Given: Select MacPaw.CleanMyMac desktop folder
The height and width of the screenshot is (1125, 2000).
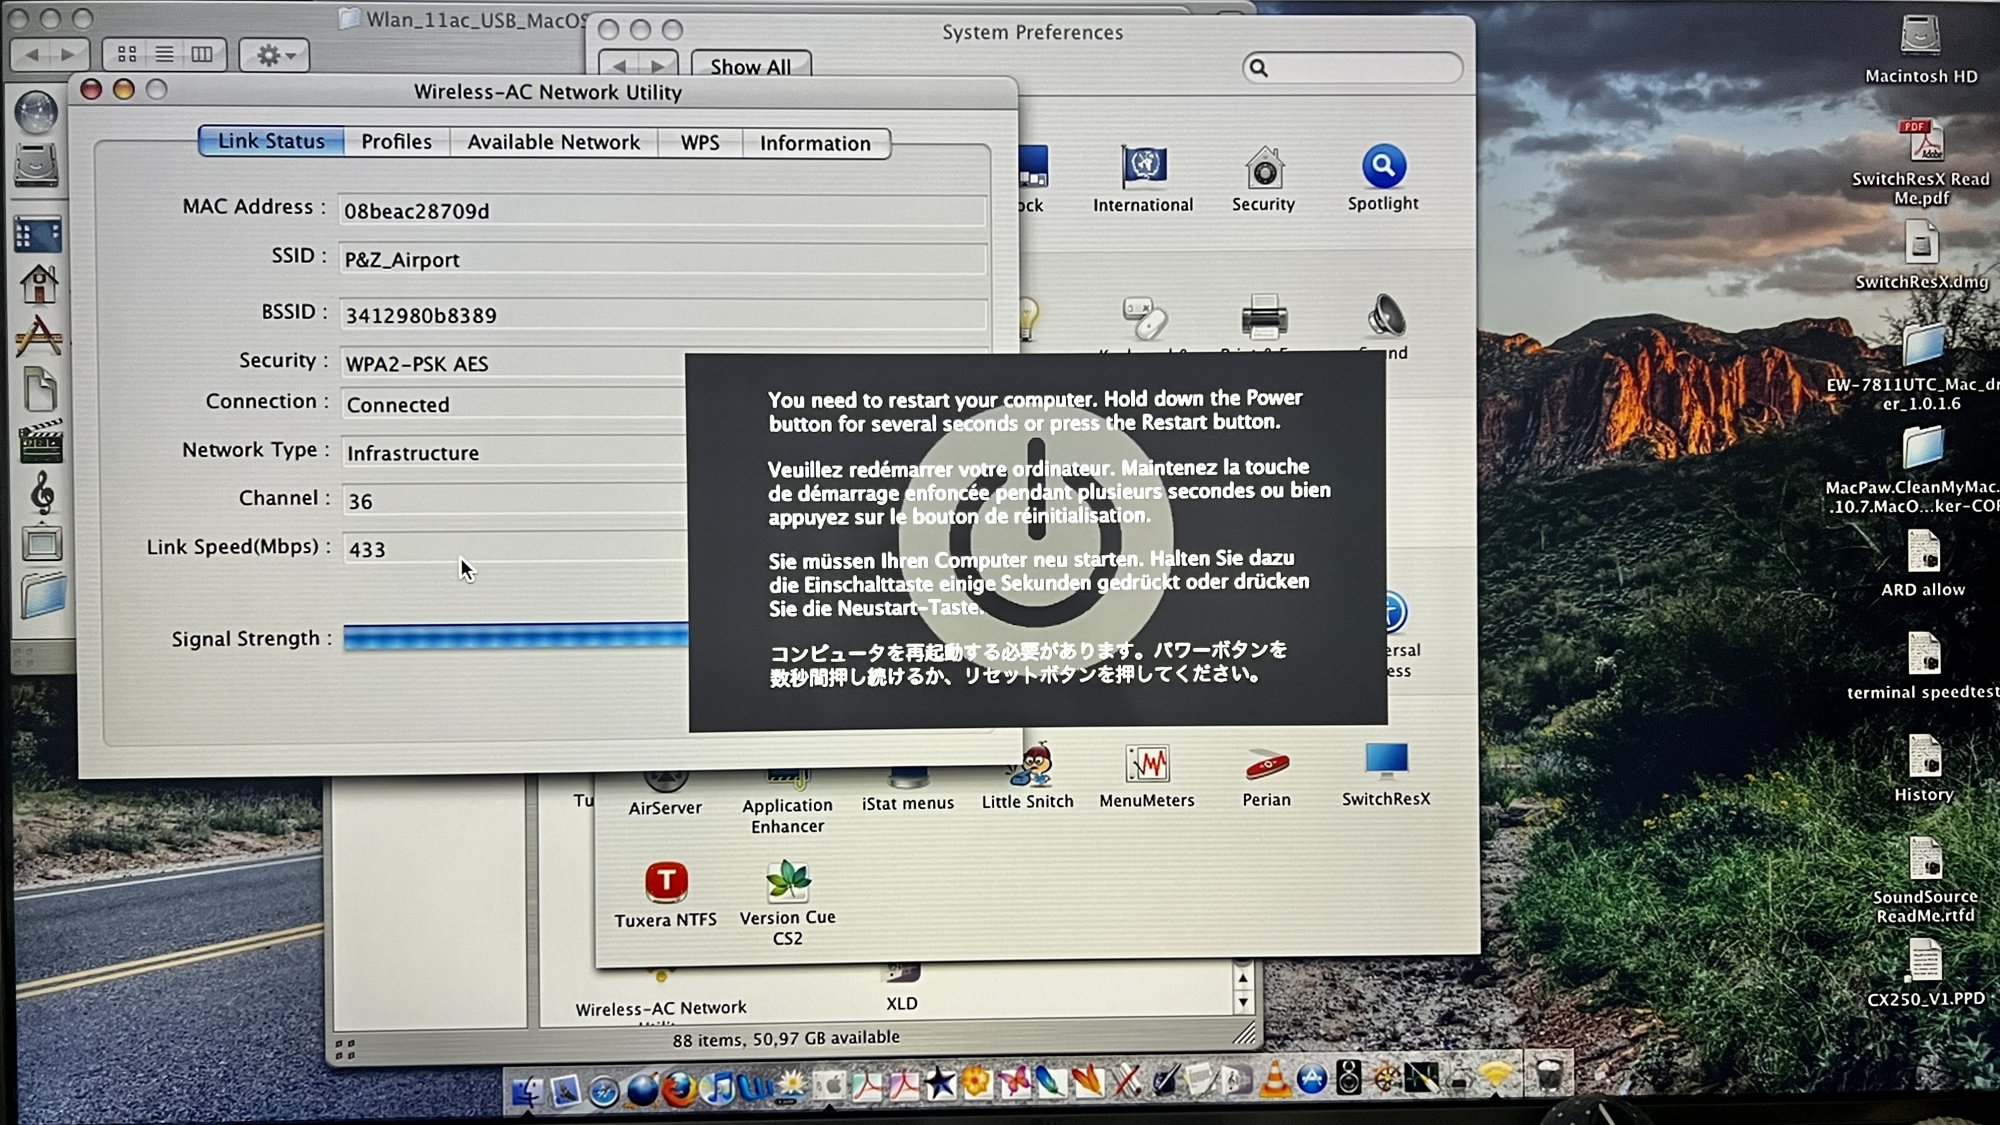Looking at the screenshot, I should [x=1923, y=470].
